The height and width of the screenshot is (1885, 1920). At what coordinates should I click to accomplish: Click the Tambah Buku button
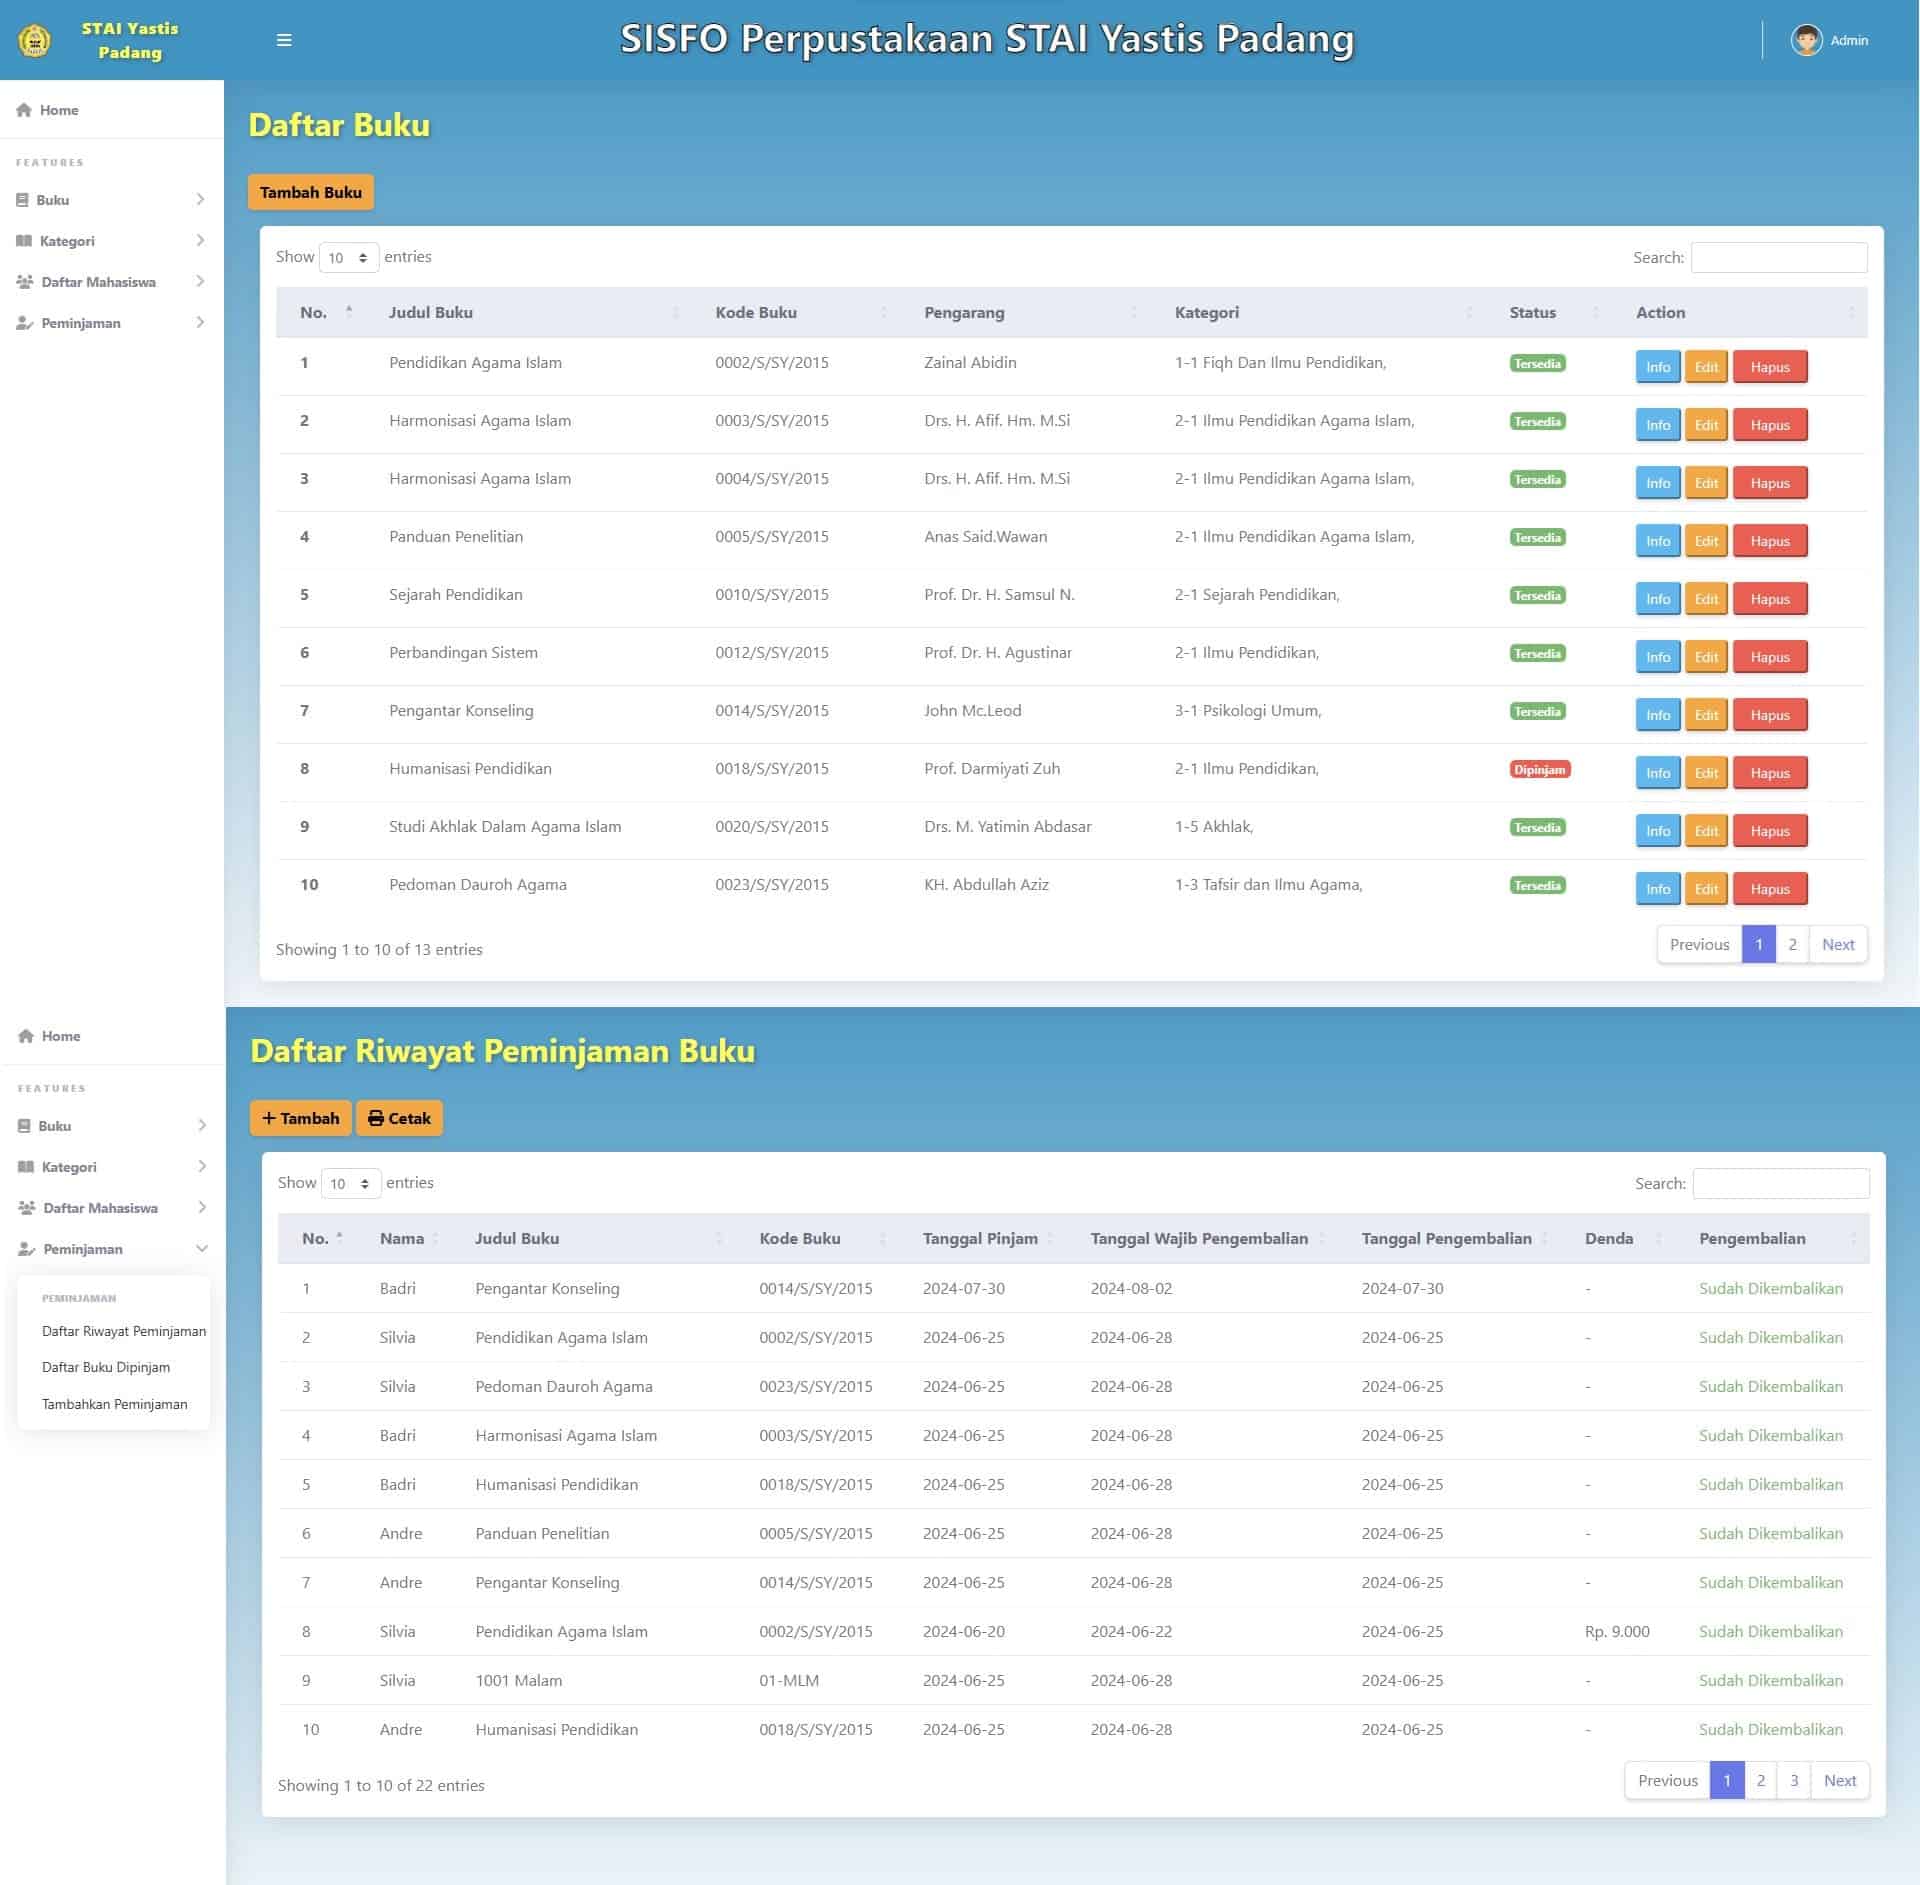310,192
